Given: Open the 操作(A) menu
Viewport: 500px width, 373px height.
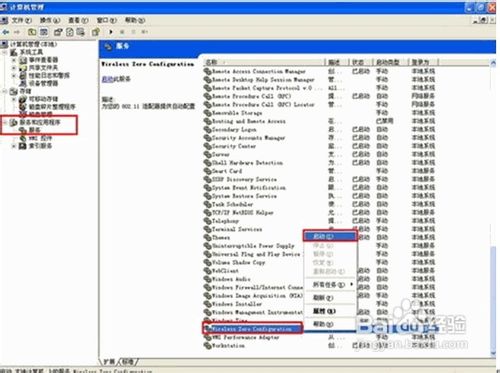Looking at the screenshot, I should 50,20.
